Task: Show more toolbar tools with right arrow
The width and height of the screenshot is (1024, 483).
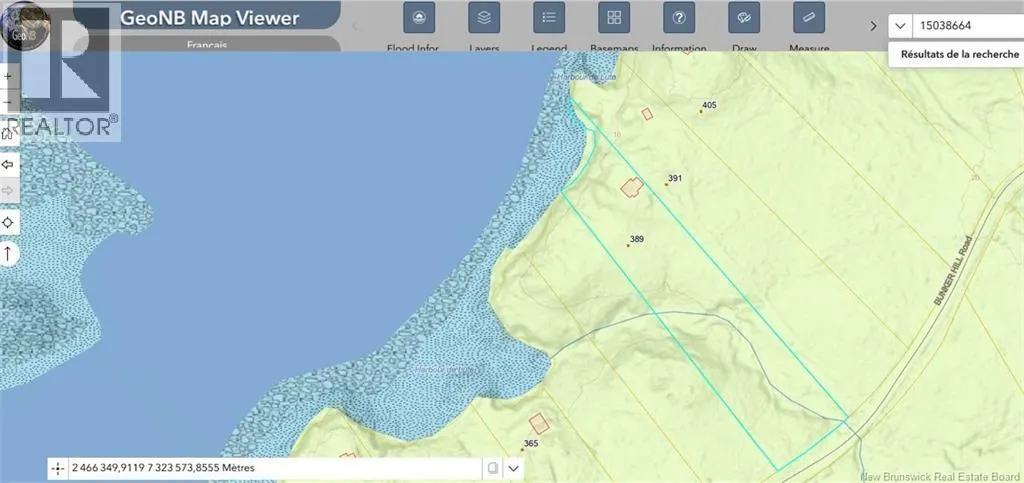Action: 873,26
